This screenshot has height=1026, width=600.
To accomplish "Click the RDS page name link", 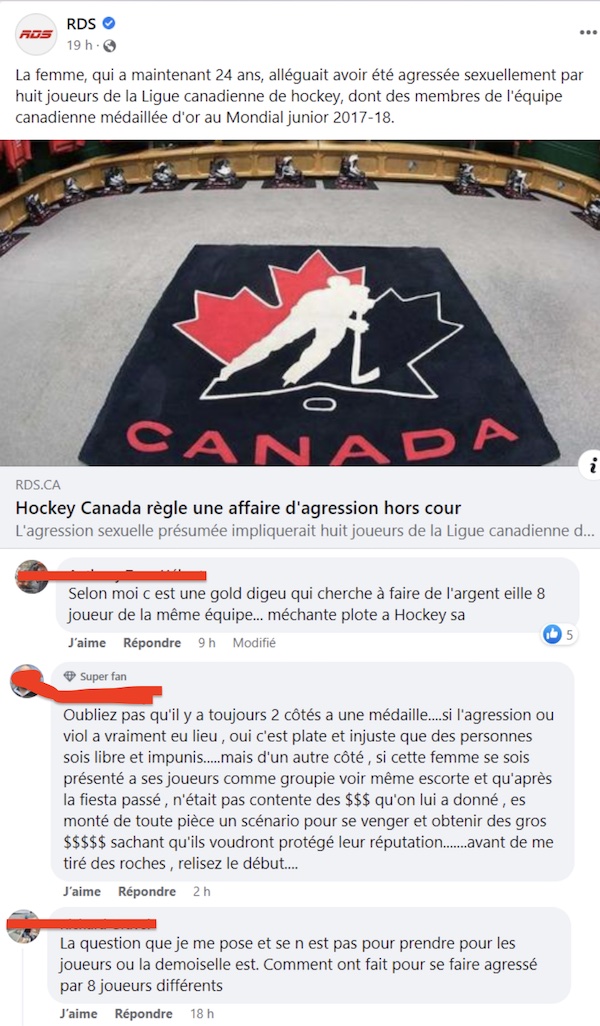I will (x=81, y=24).
